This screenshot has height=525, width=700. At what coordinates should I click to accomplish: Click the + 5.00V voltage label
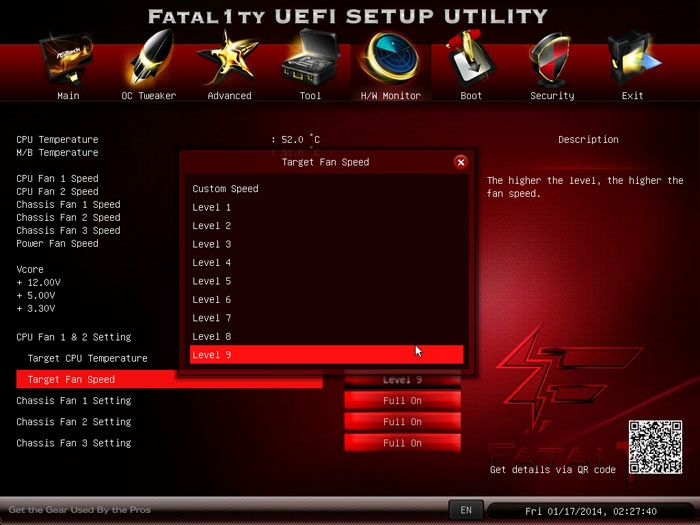click(x=36, y=295)
